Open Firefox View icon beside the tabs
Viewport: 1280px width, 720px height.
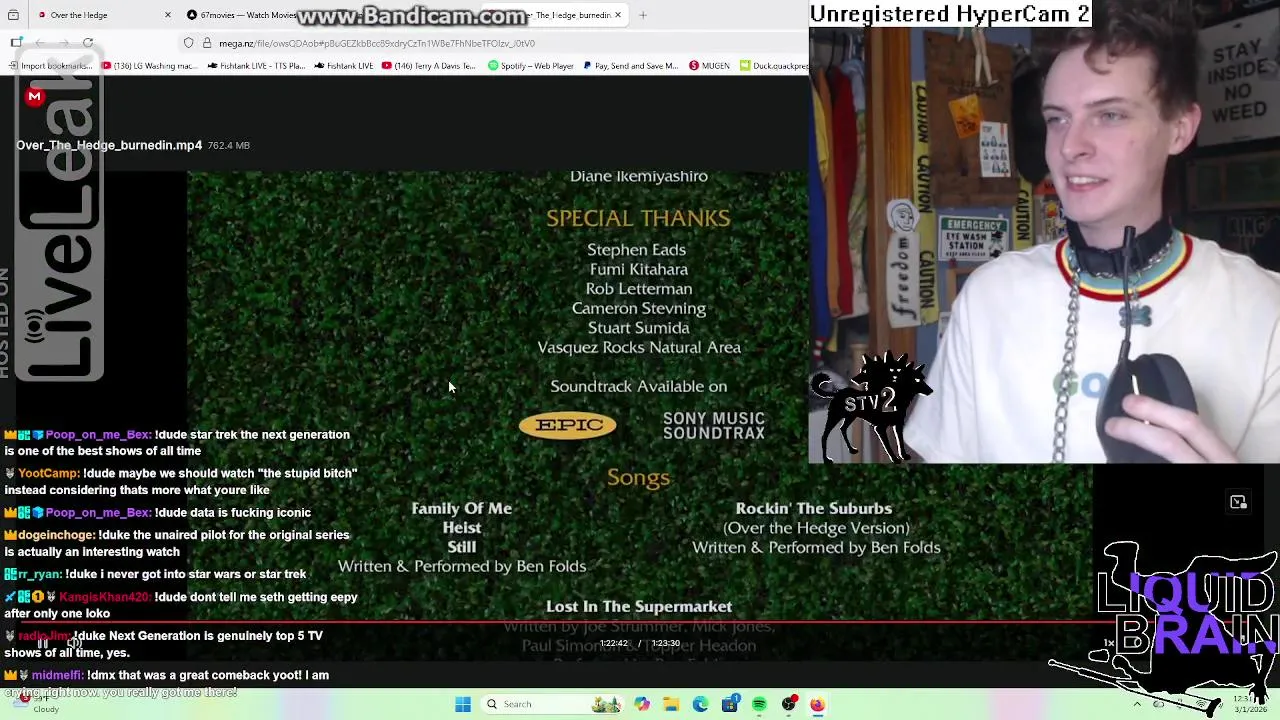13,15
